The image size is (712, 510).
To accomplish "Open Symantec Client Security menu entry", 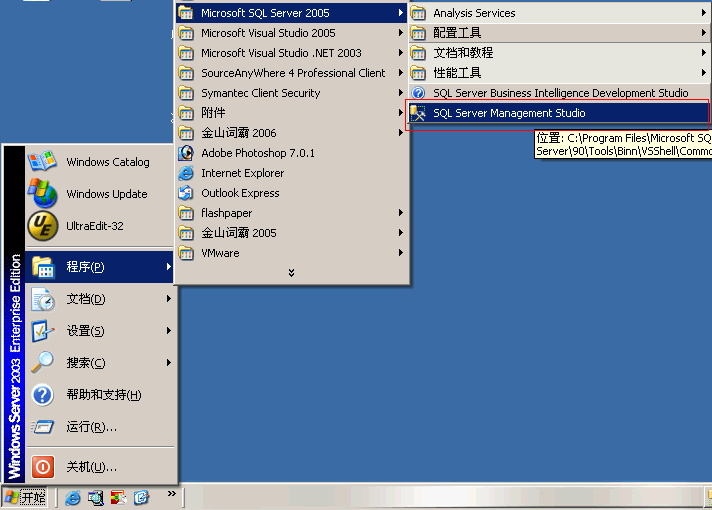I will (x=291, y=93).
